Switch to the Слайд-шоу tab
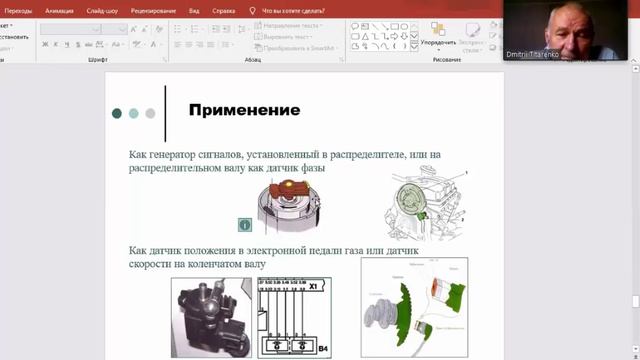This screenshot has width=640, height=360. [x=102, y=11]
